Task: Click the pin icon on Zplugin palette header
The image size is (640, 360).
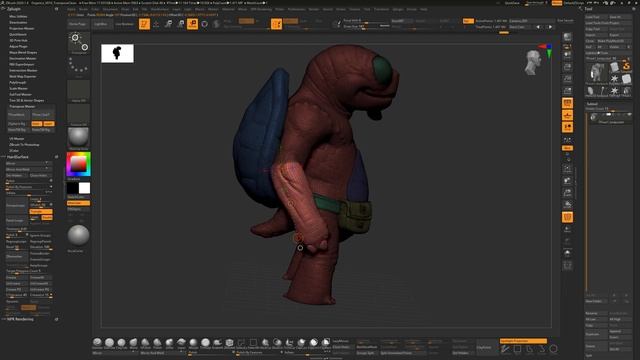Action: (56, 9)
